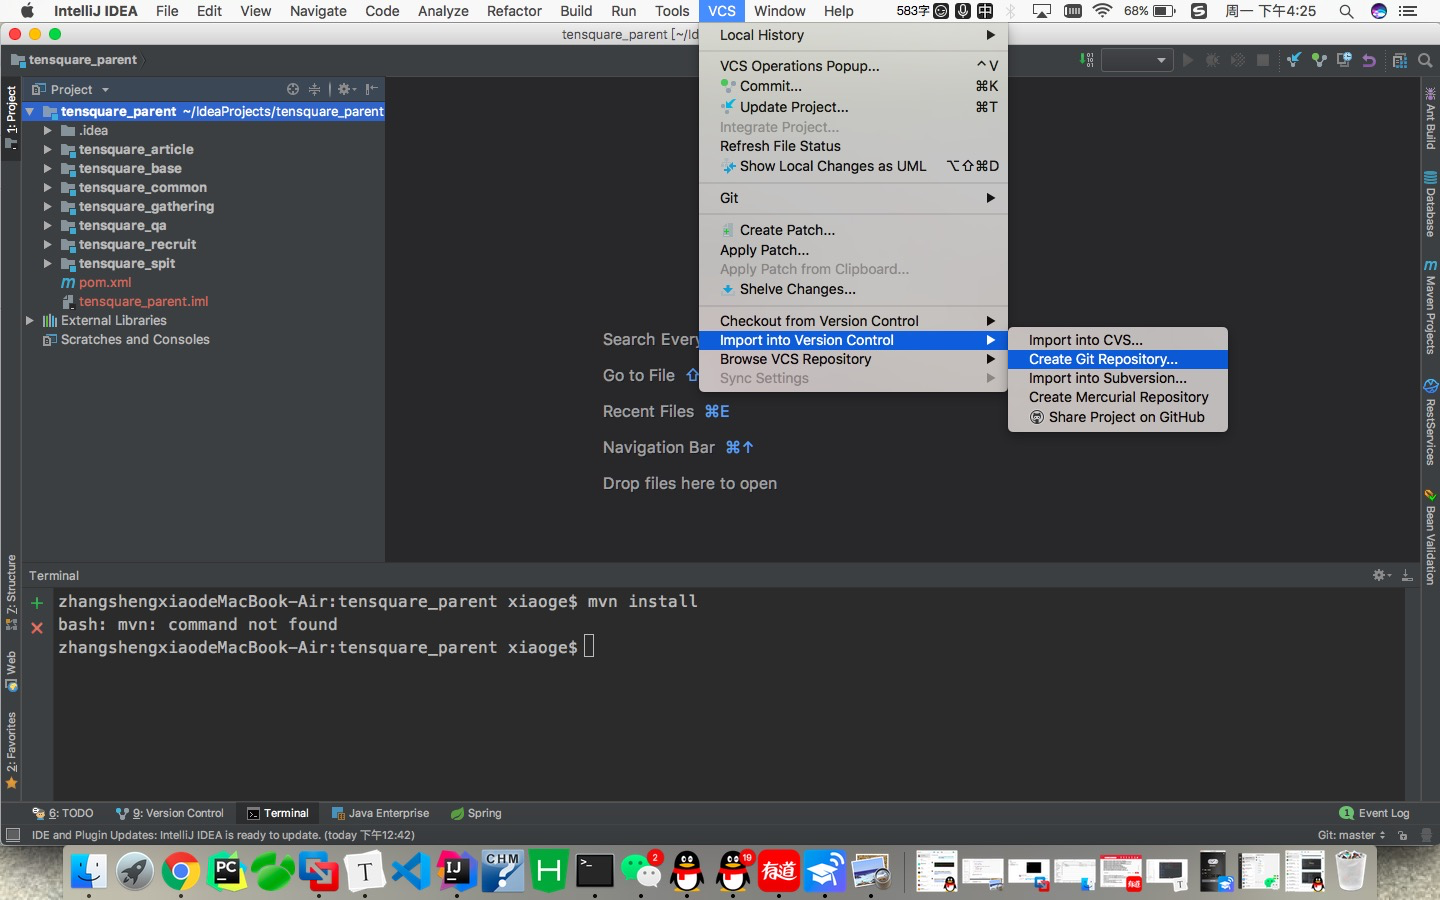Screen dimensions: 1440x900
Task: Close terminal session with red X icon
Action: point(37,628)
